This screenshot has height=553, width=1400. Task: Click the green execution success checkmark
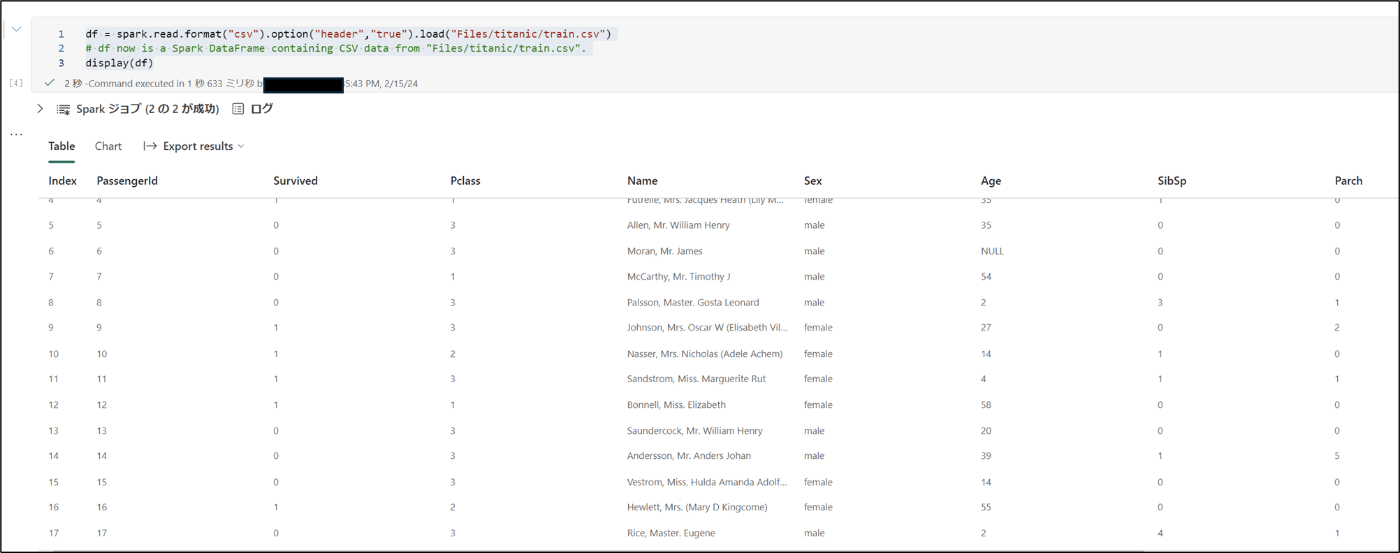pyautogui.click(x=50, y=83)
